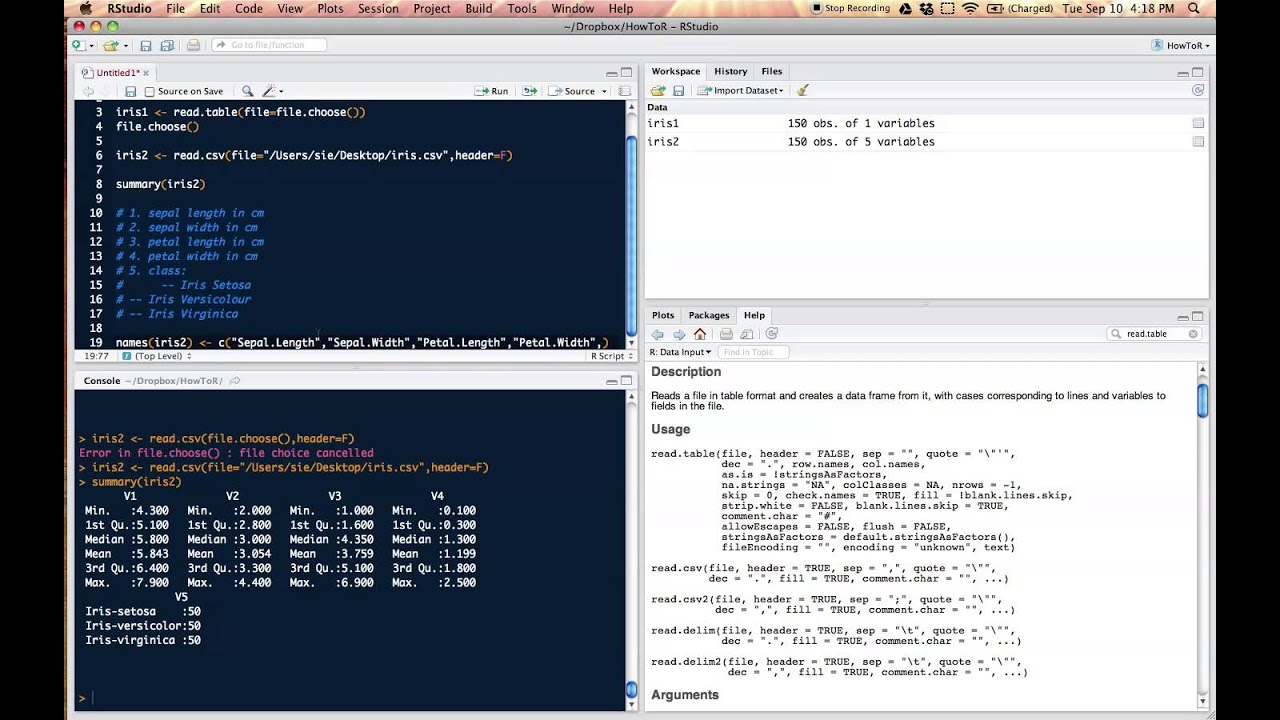Open the Plots menu in menu bar
This screenshot has height=720, width=1280.
tap(330, 8)
